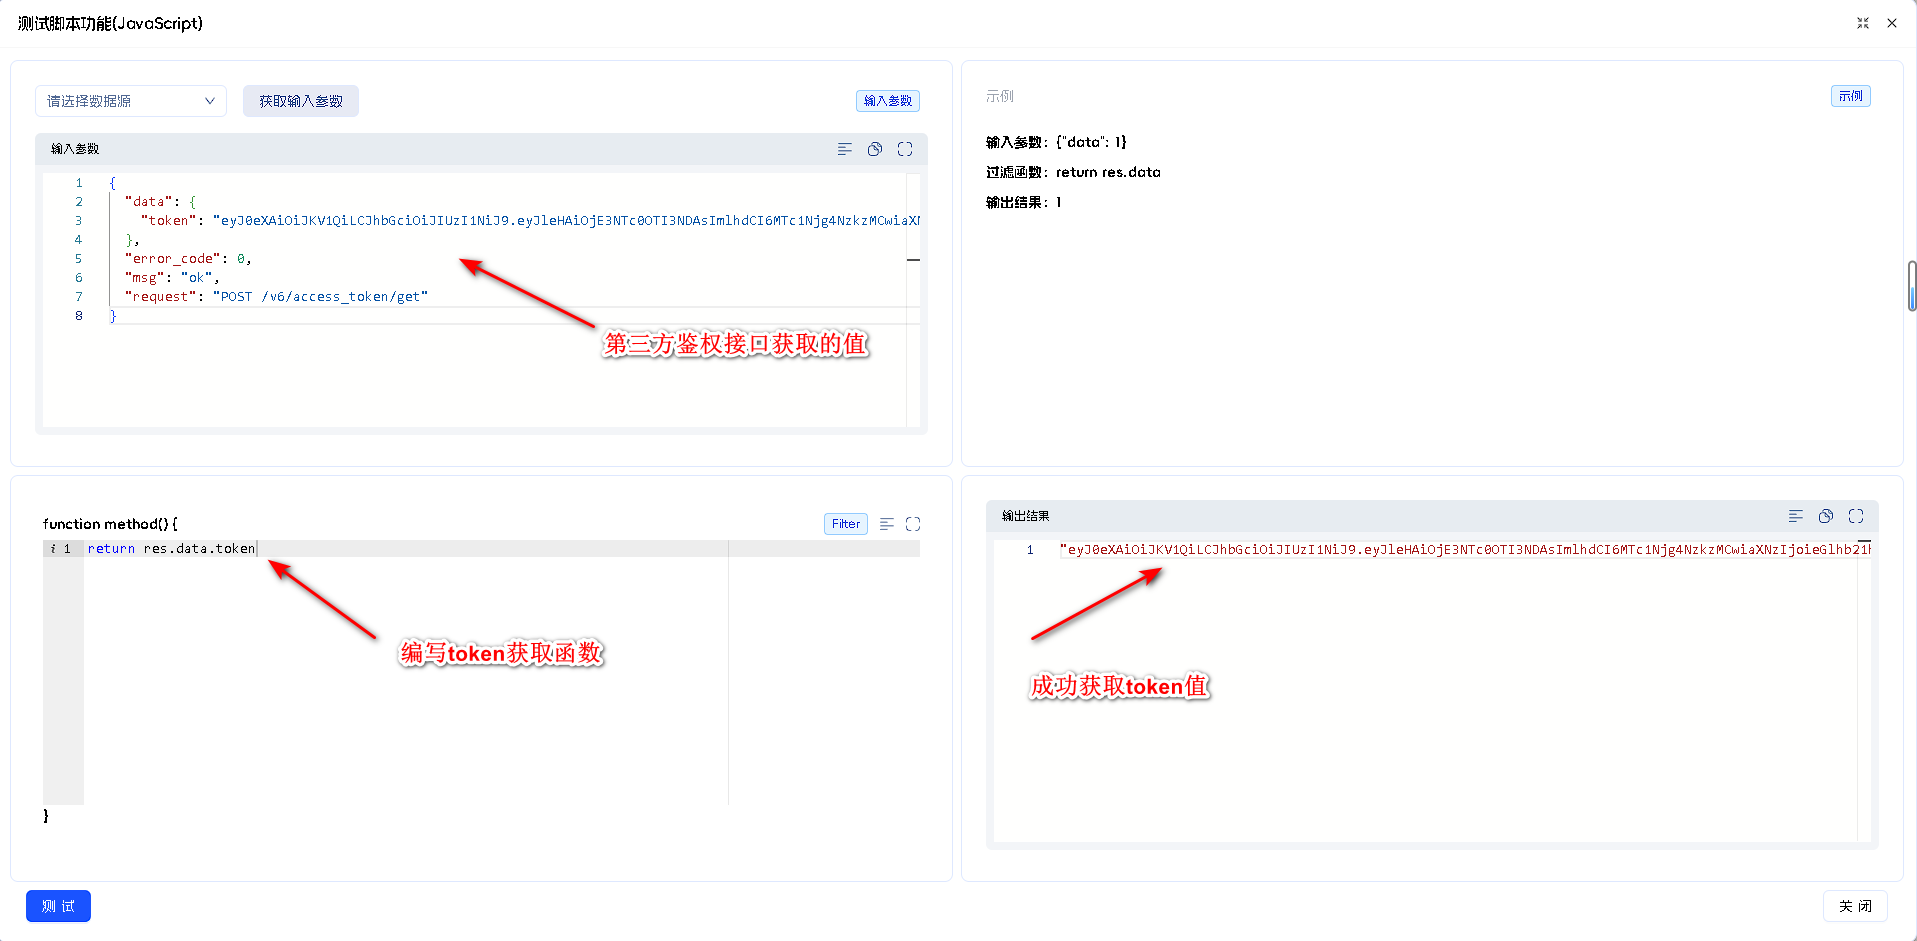Open the 请选择数据源 dropdown
This screenshot has width=1917, height=941.
tap(120, 101)
